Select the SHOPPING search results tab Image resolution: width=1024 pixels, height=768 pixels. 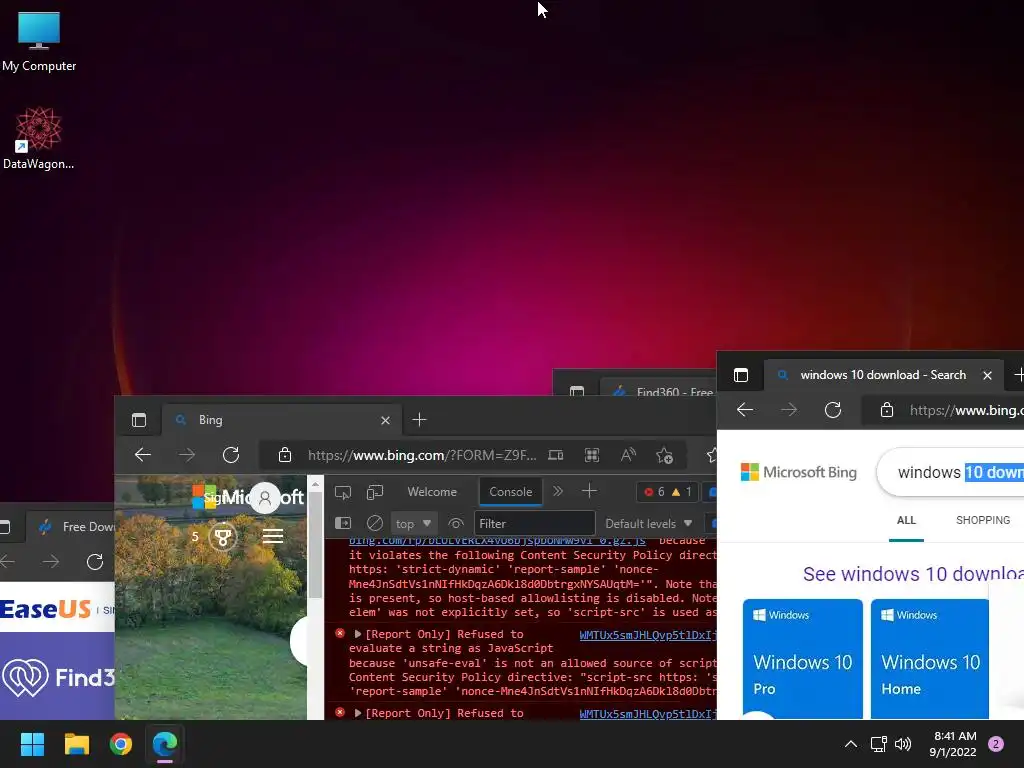click(983, 520)
